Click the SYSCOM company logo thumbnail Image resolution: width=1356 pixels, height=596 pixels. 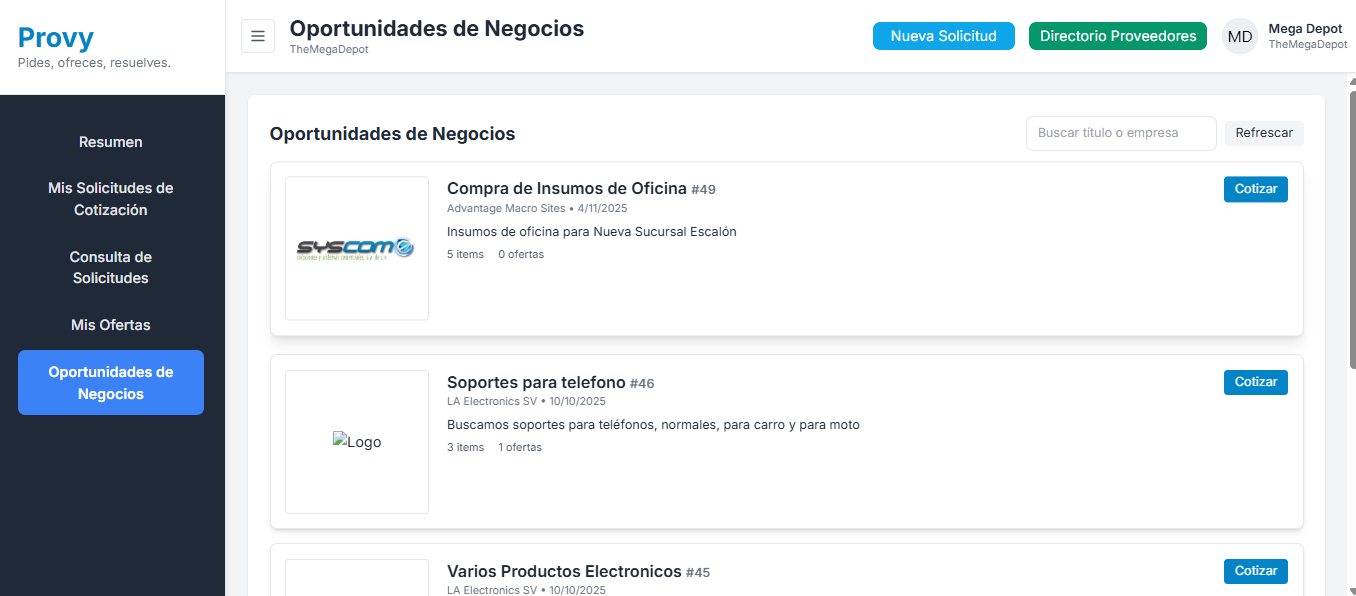[x=356, y=248]
